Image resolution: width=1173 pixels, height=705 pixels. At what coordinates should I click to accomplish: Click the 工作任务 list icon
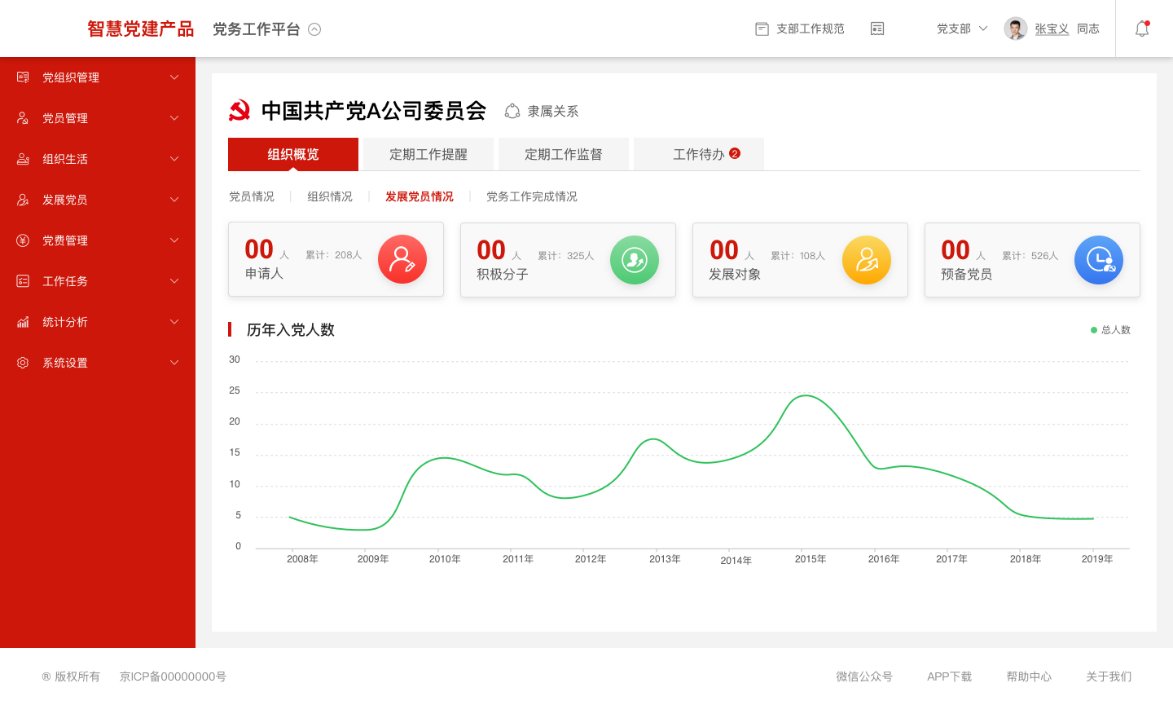22,281
